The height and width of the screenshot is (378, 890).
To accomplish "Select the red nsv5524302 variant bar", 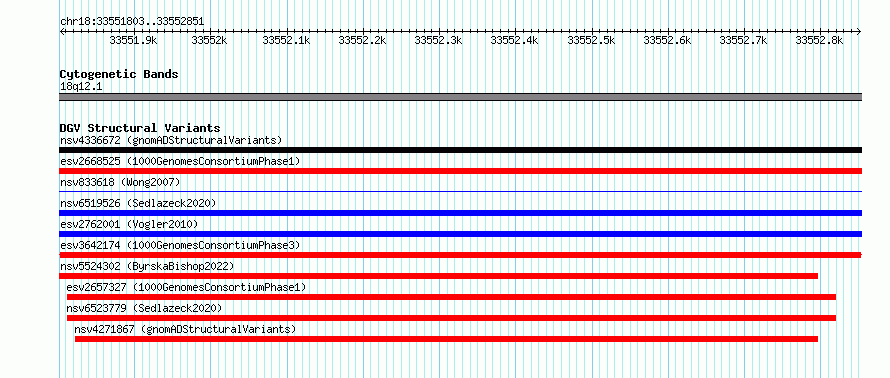I will [438, 276].
